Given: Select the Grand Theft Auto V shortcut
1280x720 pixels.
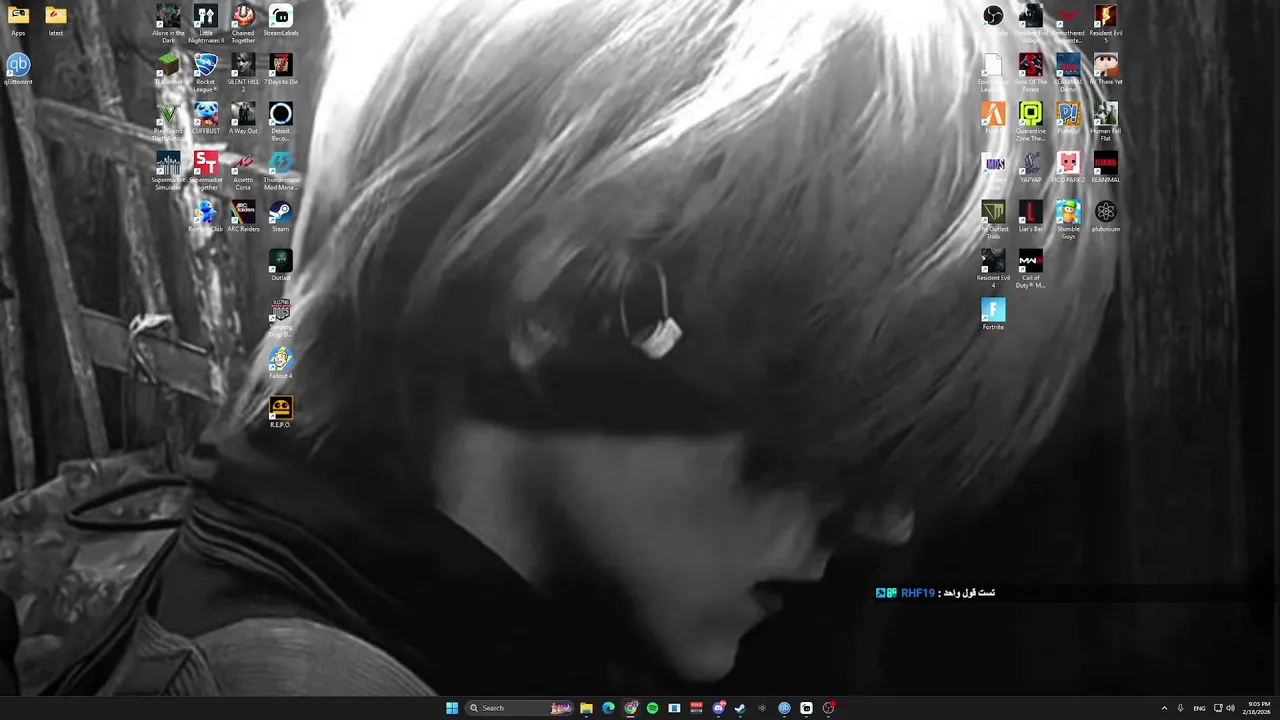Looking at the screenshot, I should coord(168,122).
